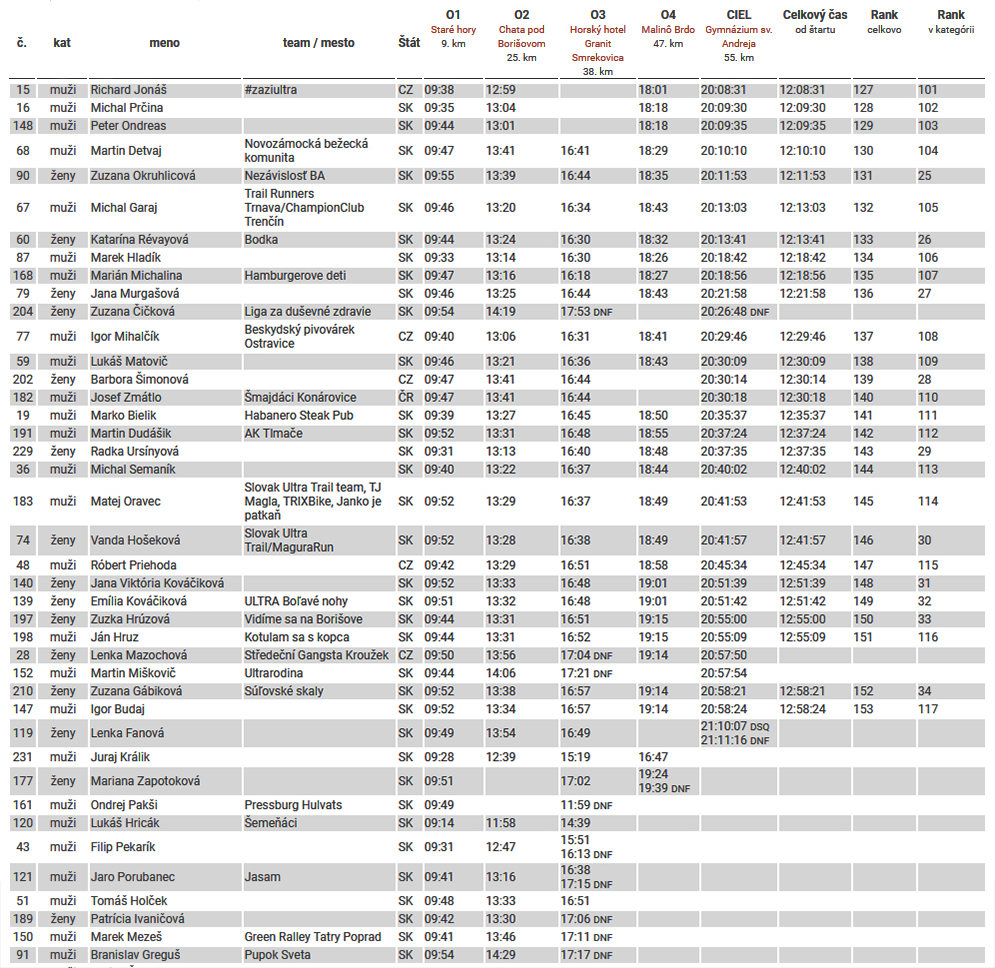Click the Štát column header
The height and width of the screenshot is (968, 995).
coord(408,43)
